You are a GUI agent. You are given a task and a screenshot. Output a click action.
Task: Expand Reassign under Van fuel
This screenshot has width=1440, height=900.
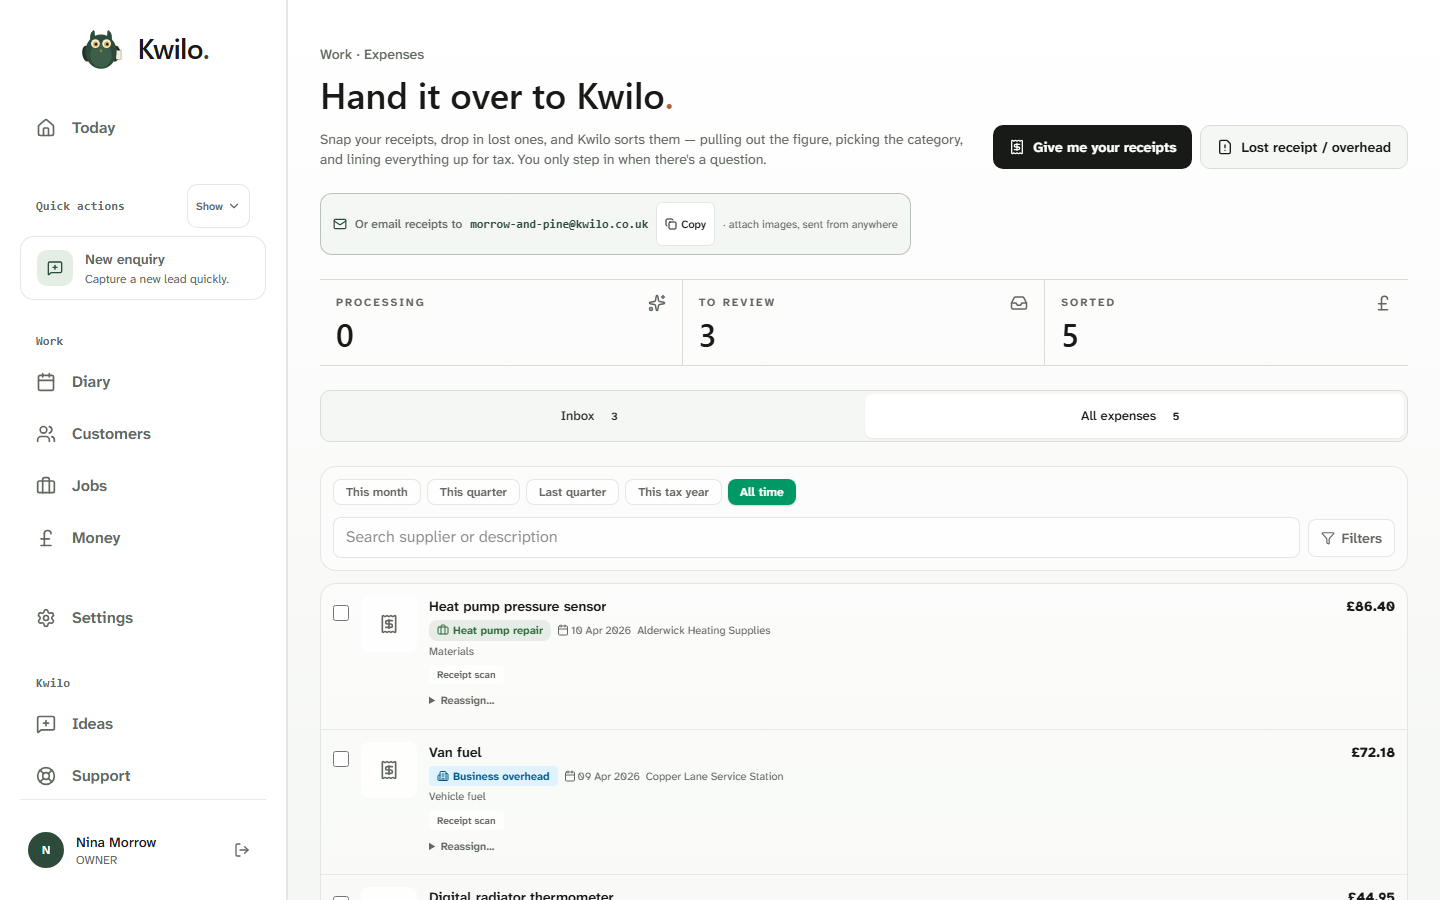[462, 846]
